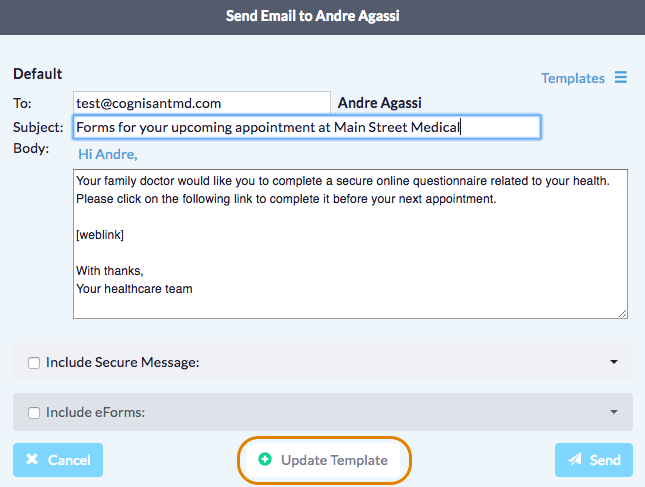The image size is (645, 487).
Task: Click the To email address field
Action: coord(201,103)
